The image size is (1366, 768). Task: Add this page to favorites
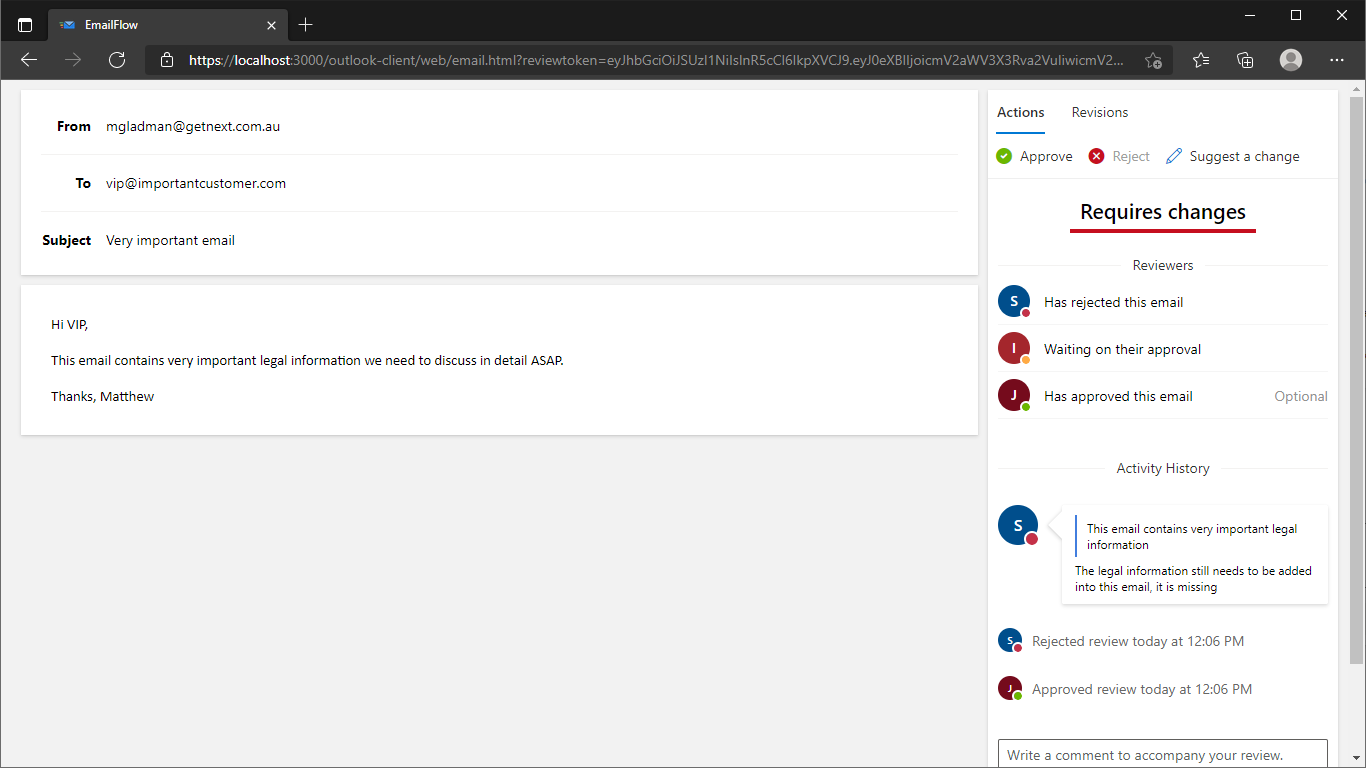pyautogui.click(x=1153, y=60)
